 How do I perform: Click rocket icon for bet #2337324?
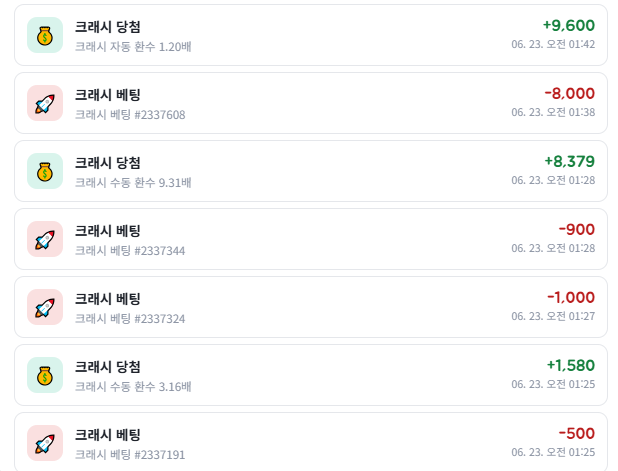click(45, 307)
